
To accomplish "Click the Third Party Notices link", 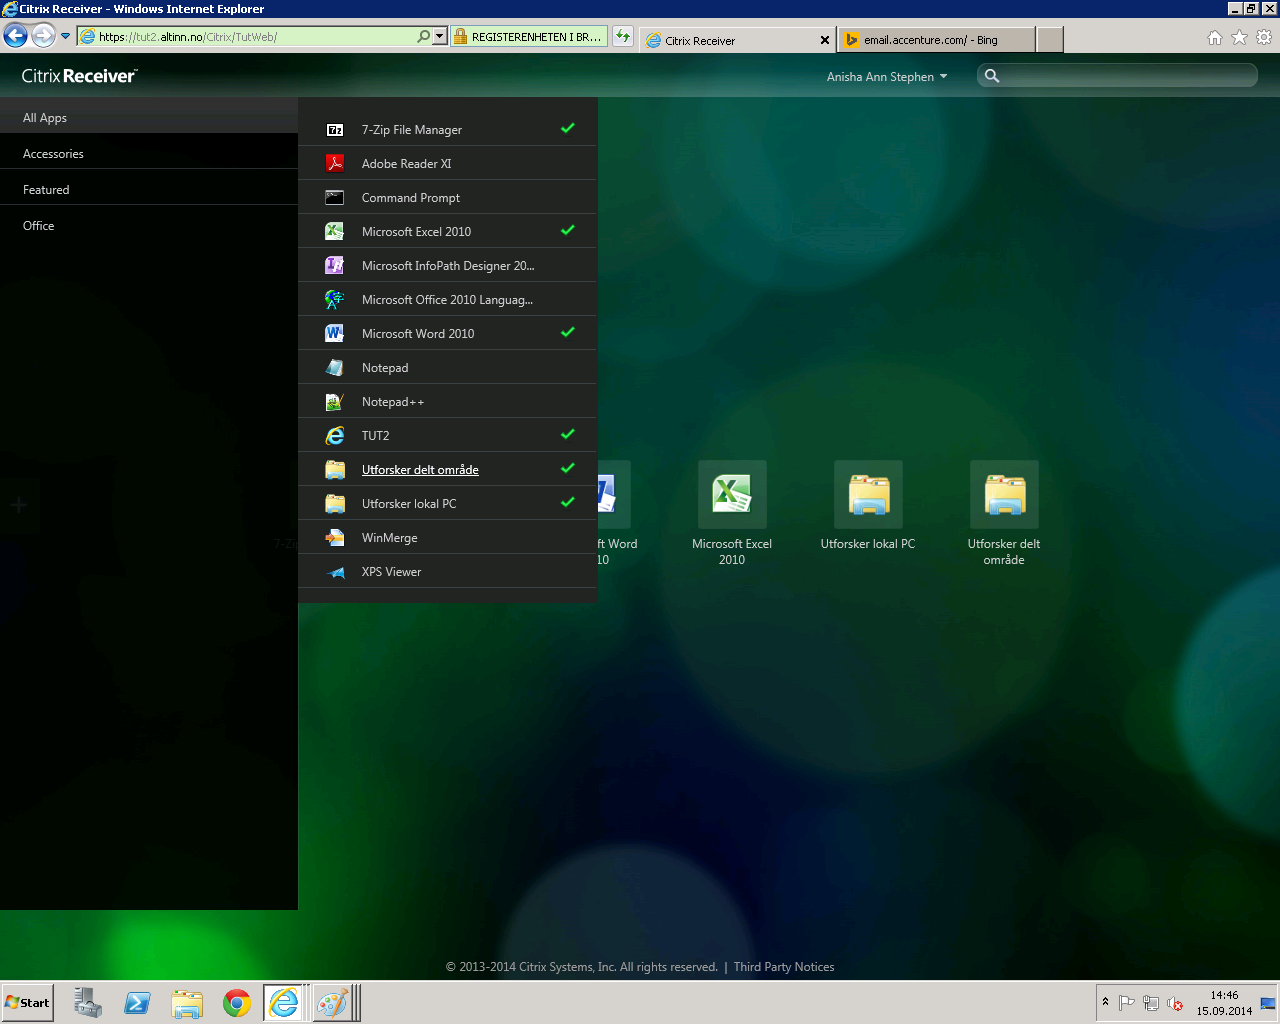I will tap(784, 967).
